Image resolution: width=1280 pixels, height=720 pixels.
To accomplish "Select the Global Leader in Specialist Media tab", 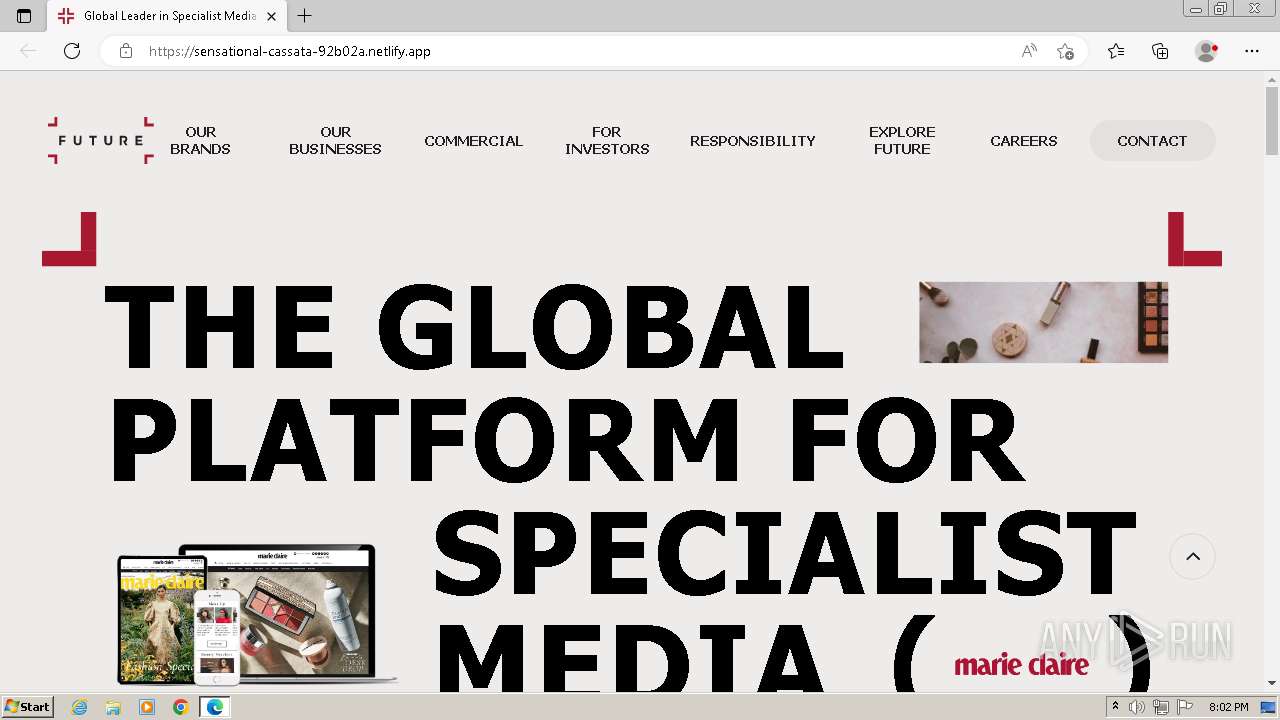I will (167, 16).
